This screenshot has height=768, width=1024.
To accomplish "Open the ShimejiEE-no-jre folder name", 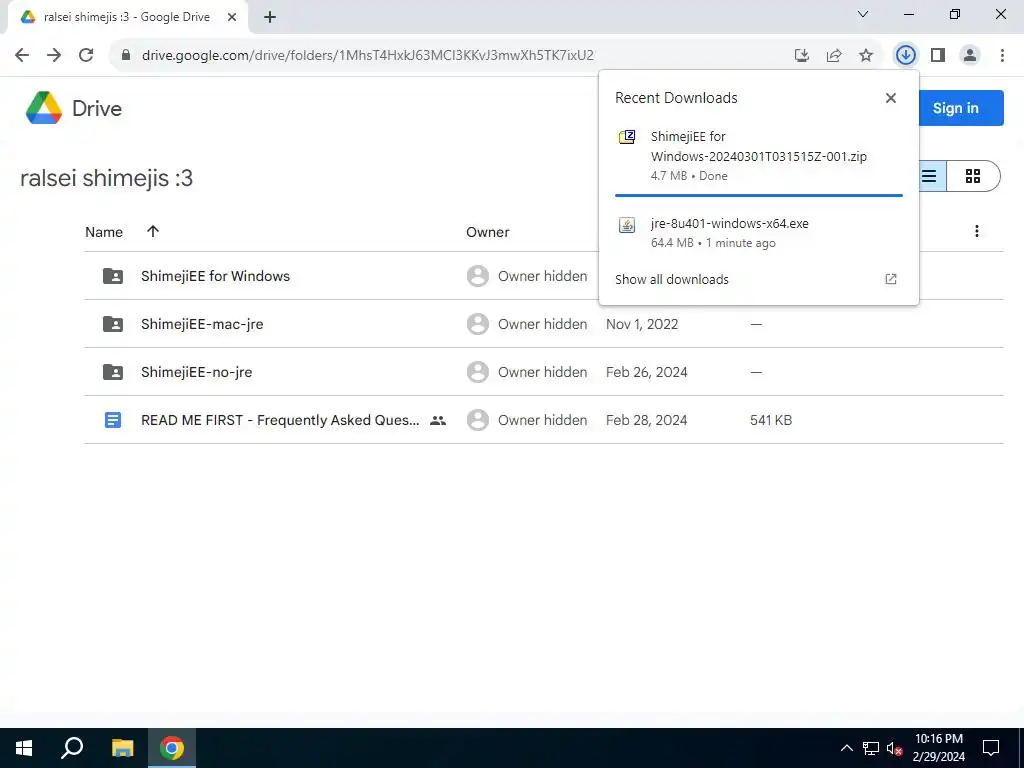I will [x=196, y=372].
